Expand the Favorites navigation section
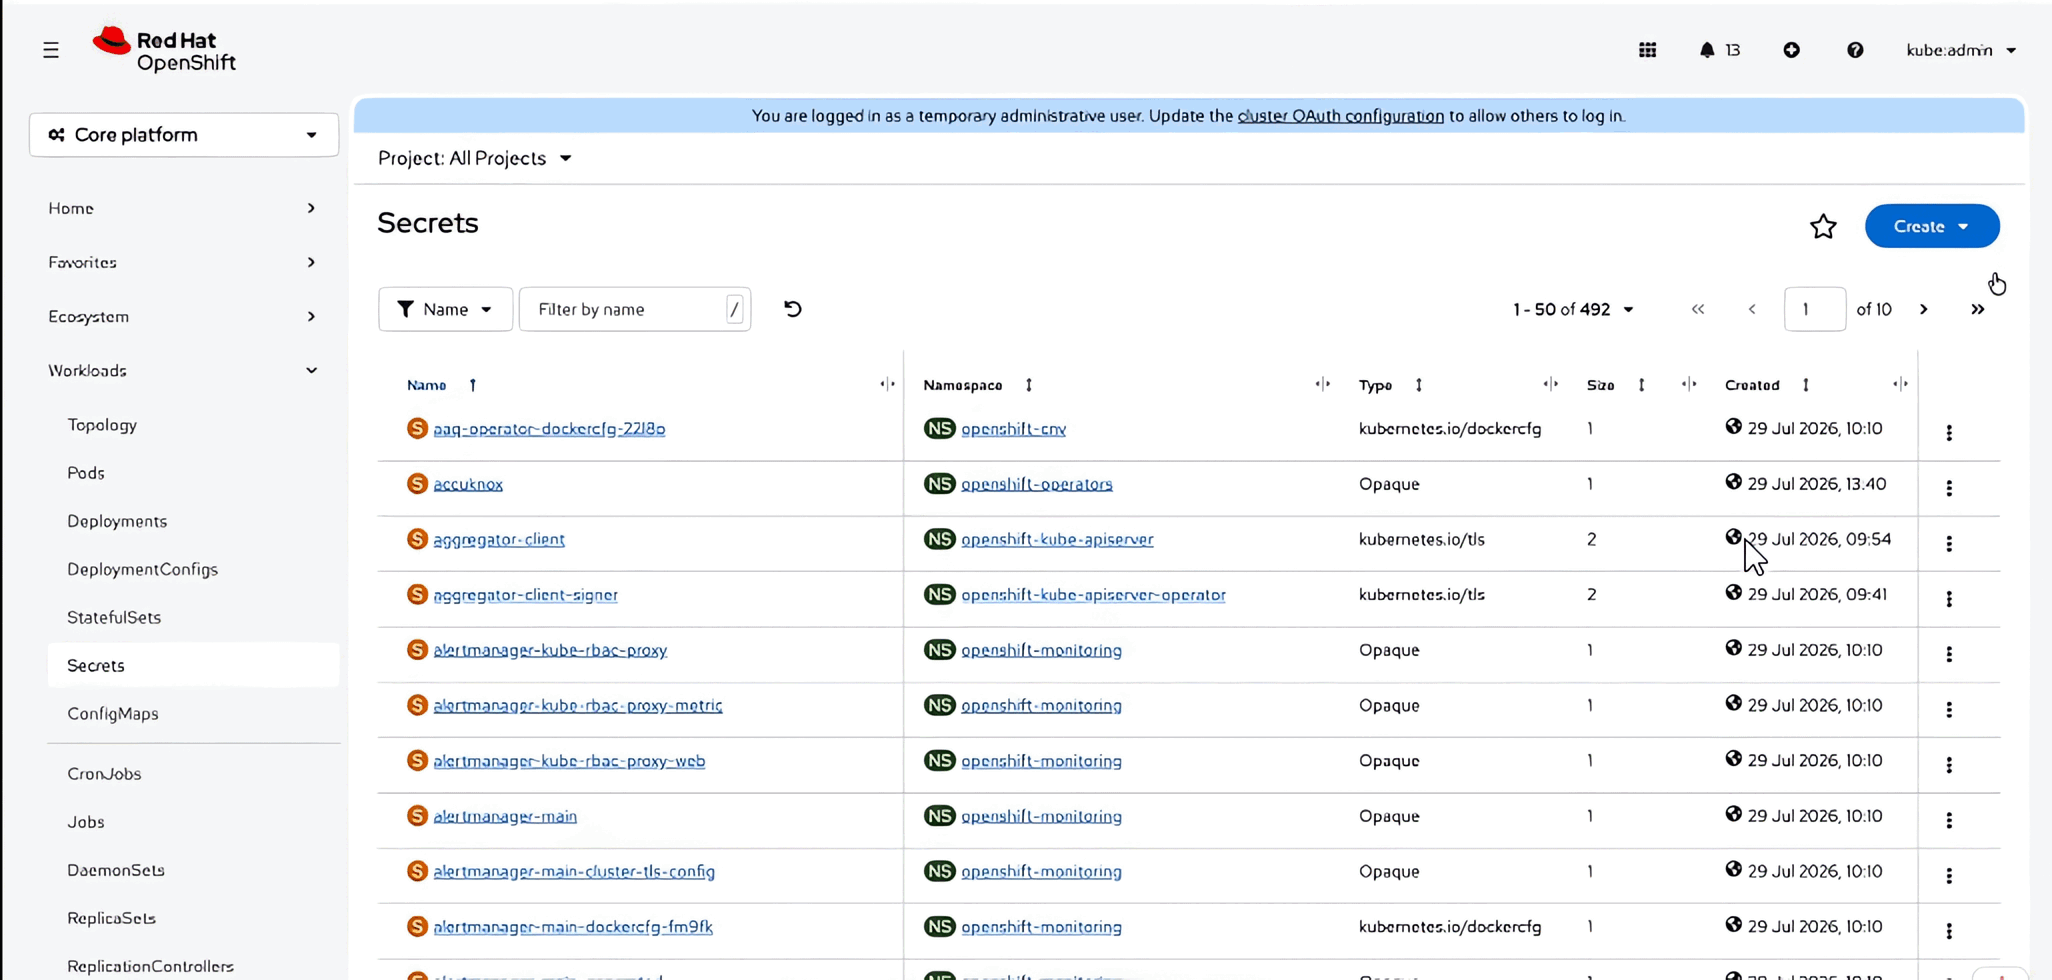Viewport: 2052px width, 980px height. (182, 262)
